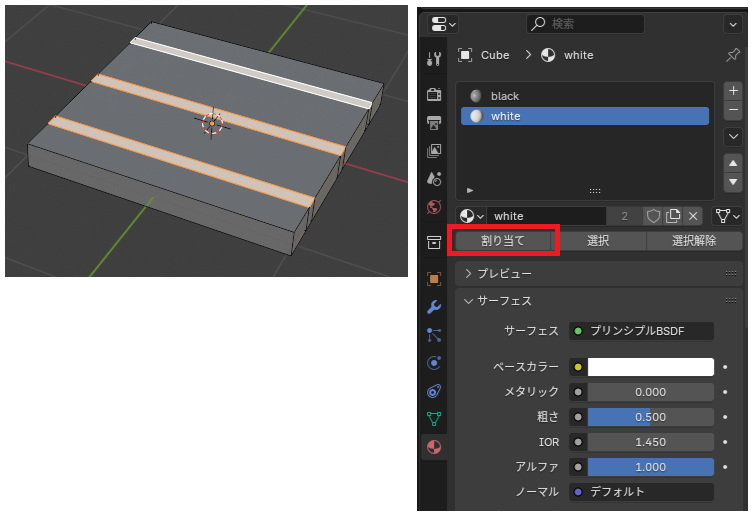The image size is (756, 517).
Task: Open the Modifiers properties tab
Action: coord(434,307)
